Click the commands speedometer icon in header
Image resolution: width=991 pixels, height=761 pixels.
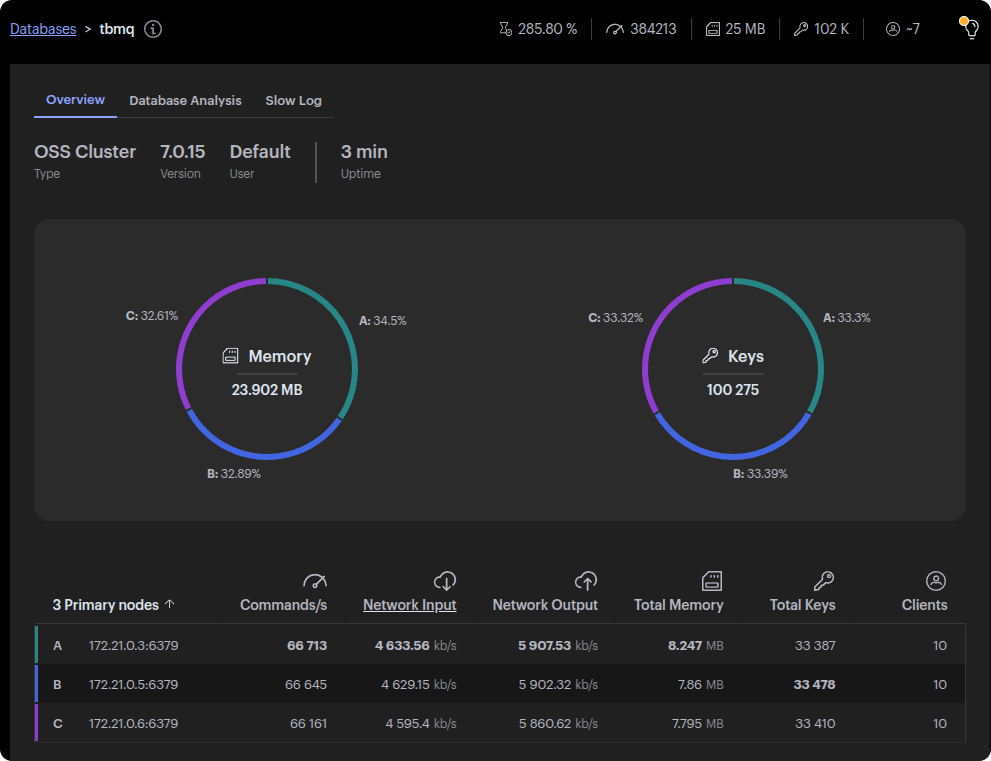pyautogui.click(x=615, y=29)
